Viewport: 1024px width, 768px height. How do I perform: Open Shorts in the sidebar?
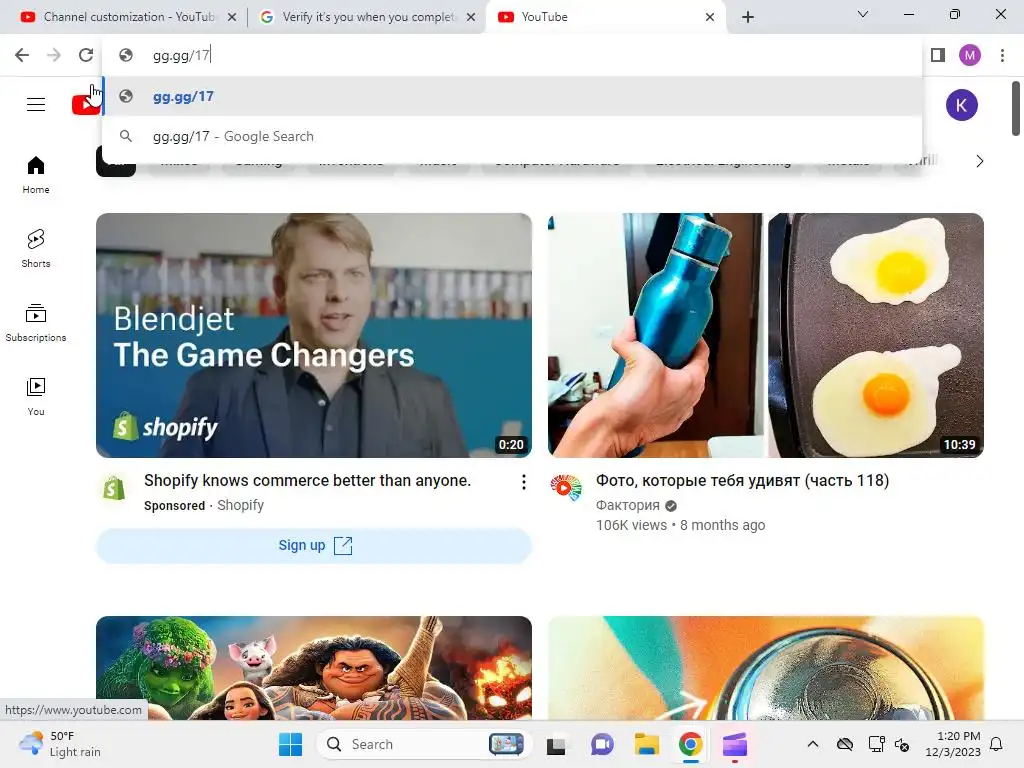36,249
